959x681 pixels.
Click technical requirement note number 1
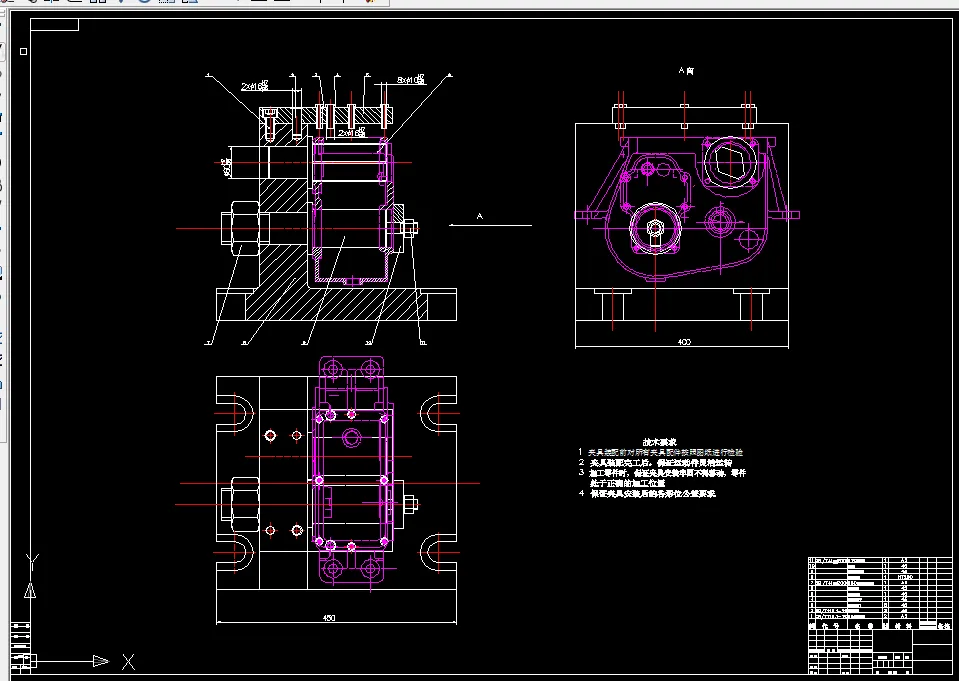(x=661, y=452)
